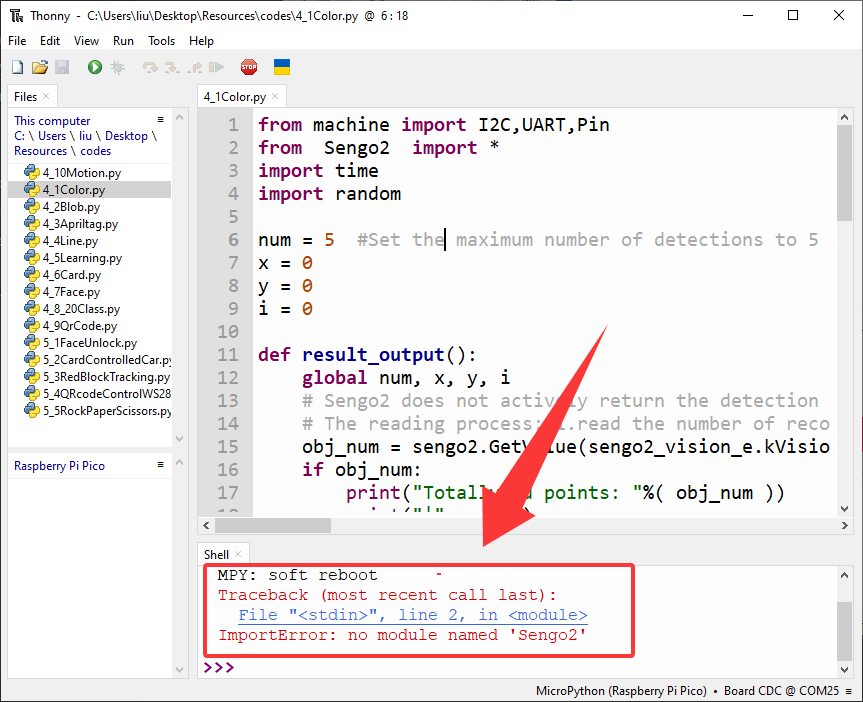This screenshot has width=863, height=702.
Task: Navigate to Desktop folder in breadcrumb
Action: pyautogui.click(x=127, y=136)
